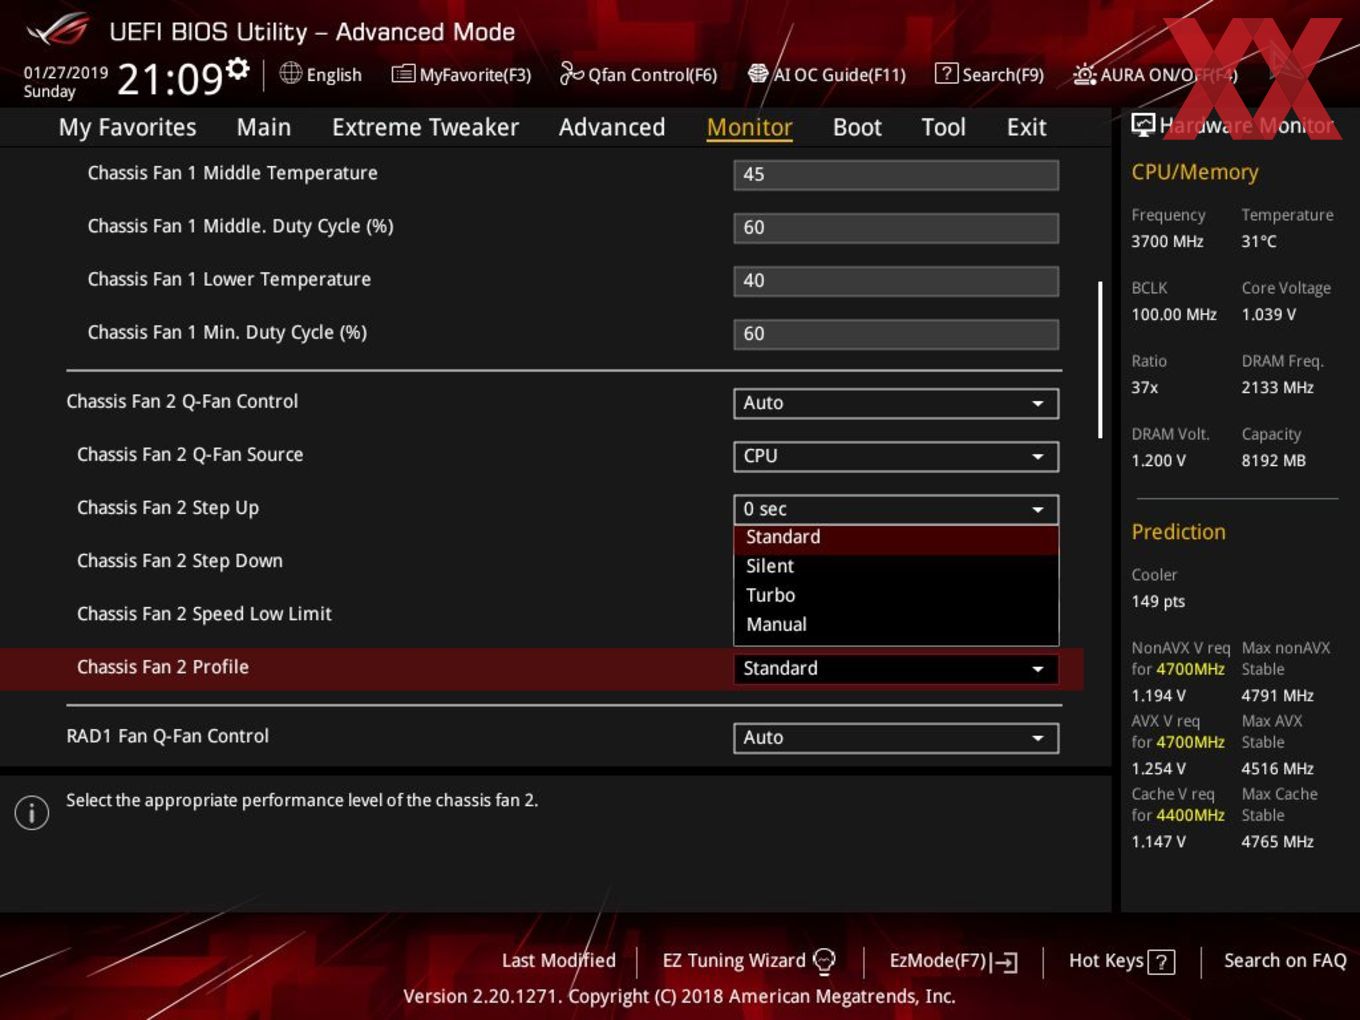The image size is (1360, 1020).
Task: Click the Hardware Monitor screen icon
Action: coord(1143,125)
